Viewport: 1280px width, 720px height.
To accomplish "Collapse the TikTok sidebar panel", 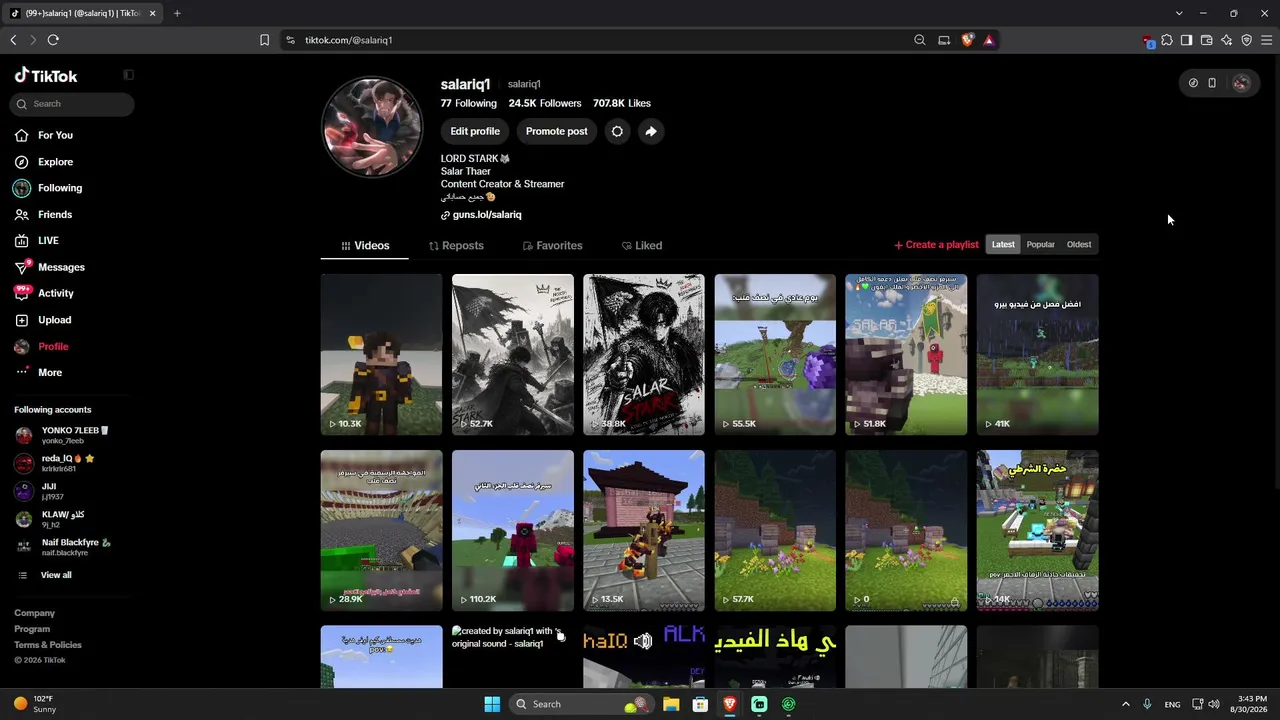I will 128,75.
